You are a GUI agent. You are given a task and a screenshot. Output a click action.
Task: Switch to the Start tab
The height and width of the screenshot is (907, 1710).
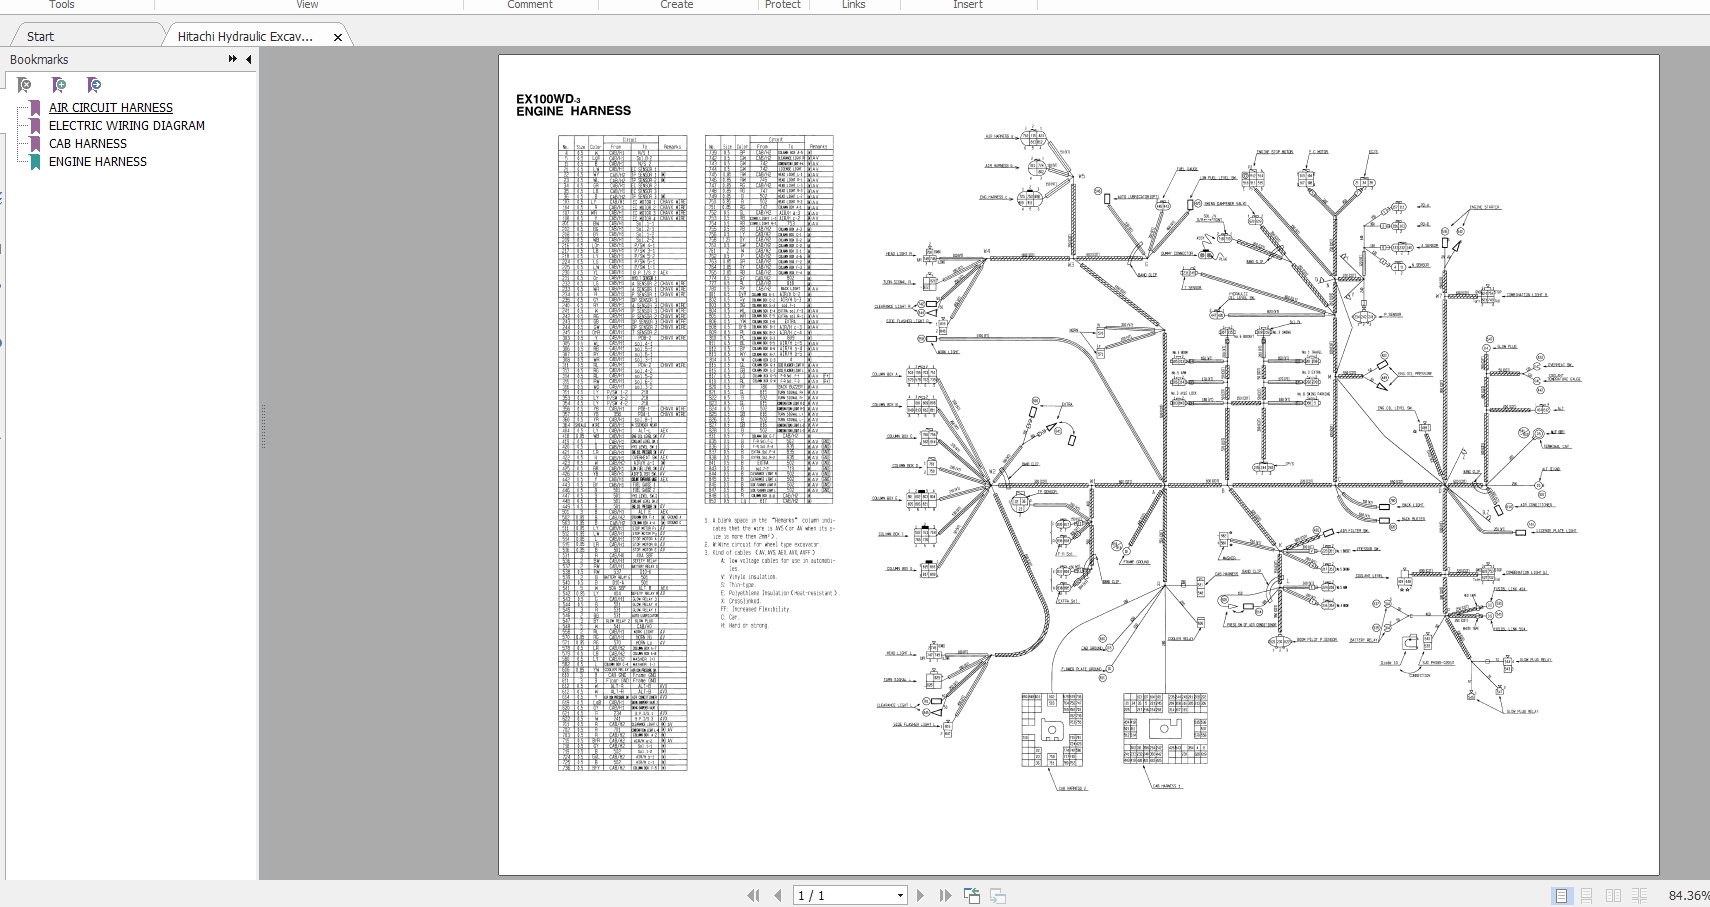[41, 36]
